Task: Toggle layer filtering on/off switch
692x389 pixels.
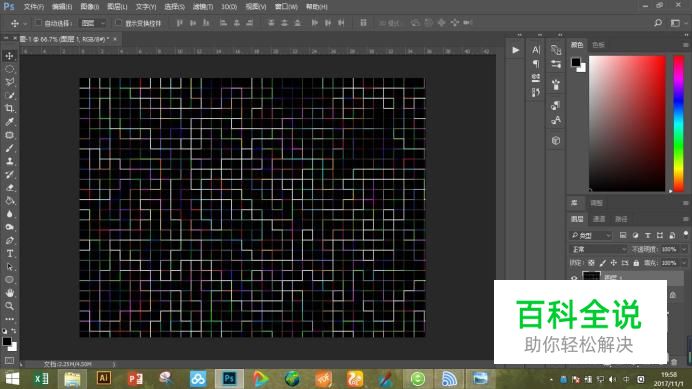Action: point(685,235)
